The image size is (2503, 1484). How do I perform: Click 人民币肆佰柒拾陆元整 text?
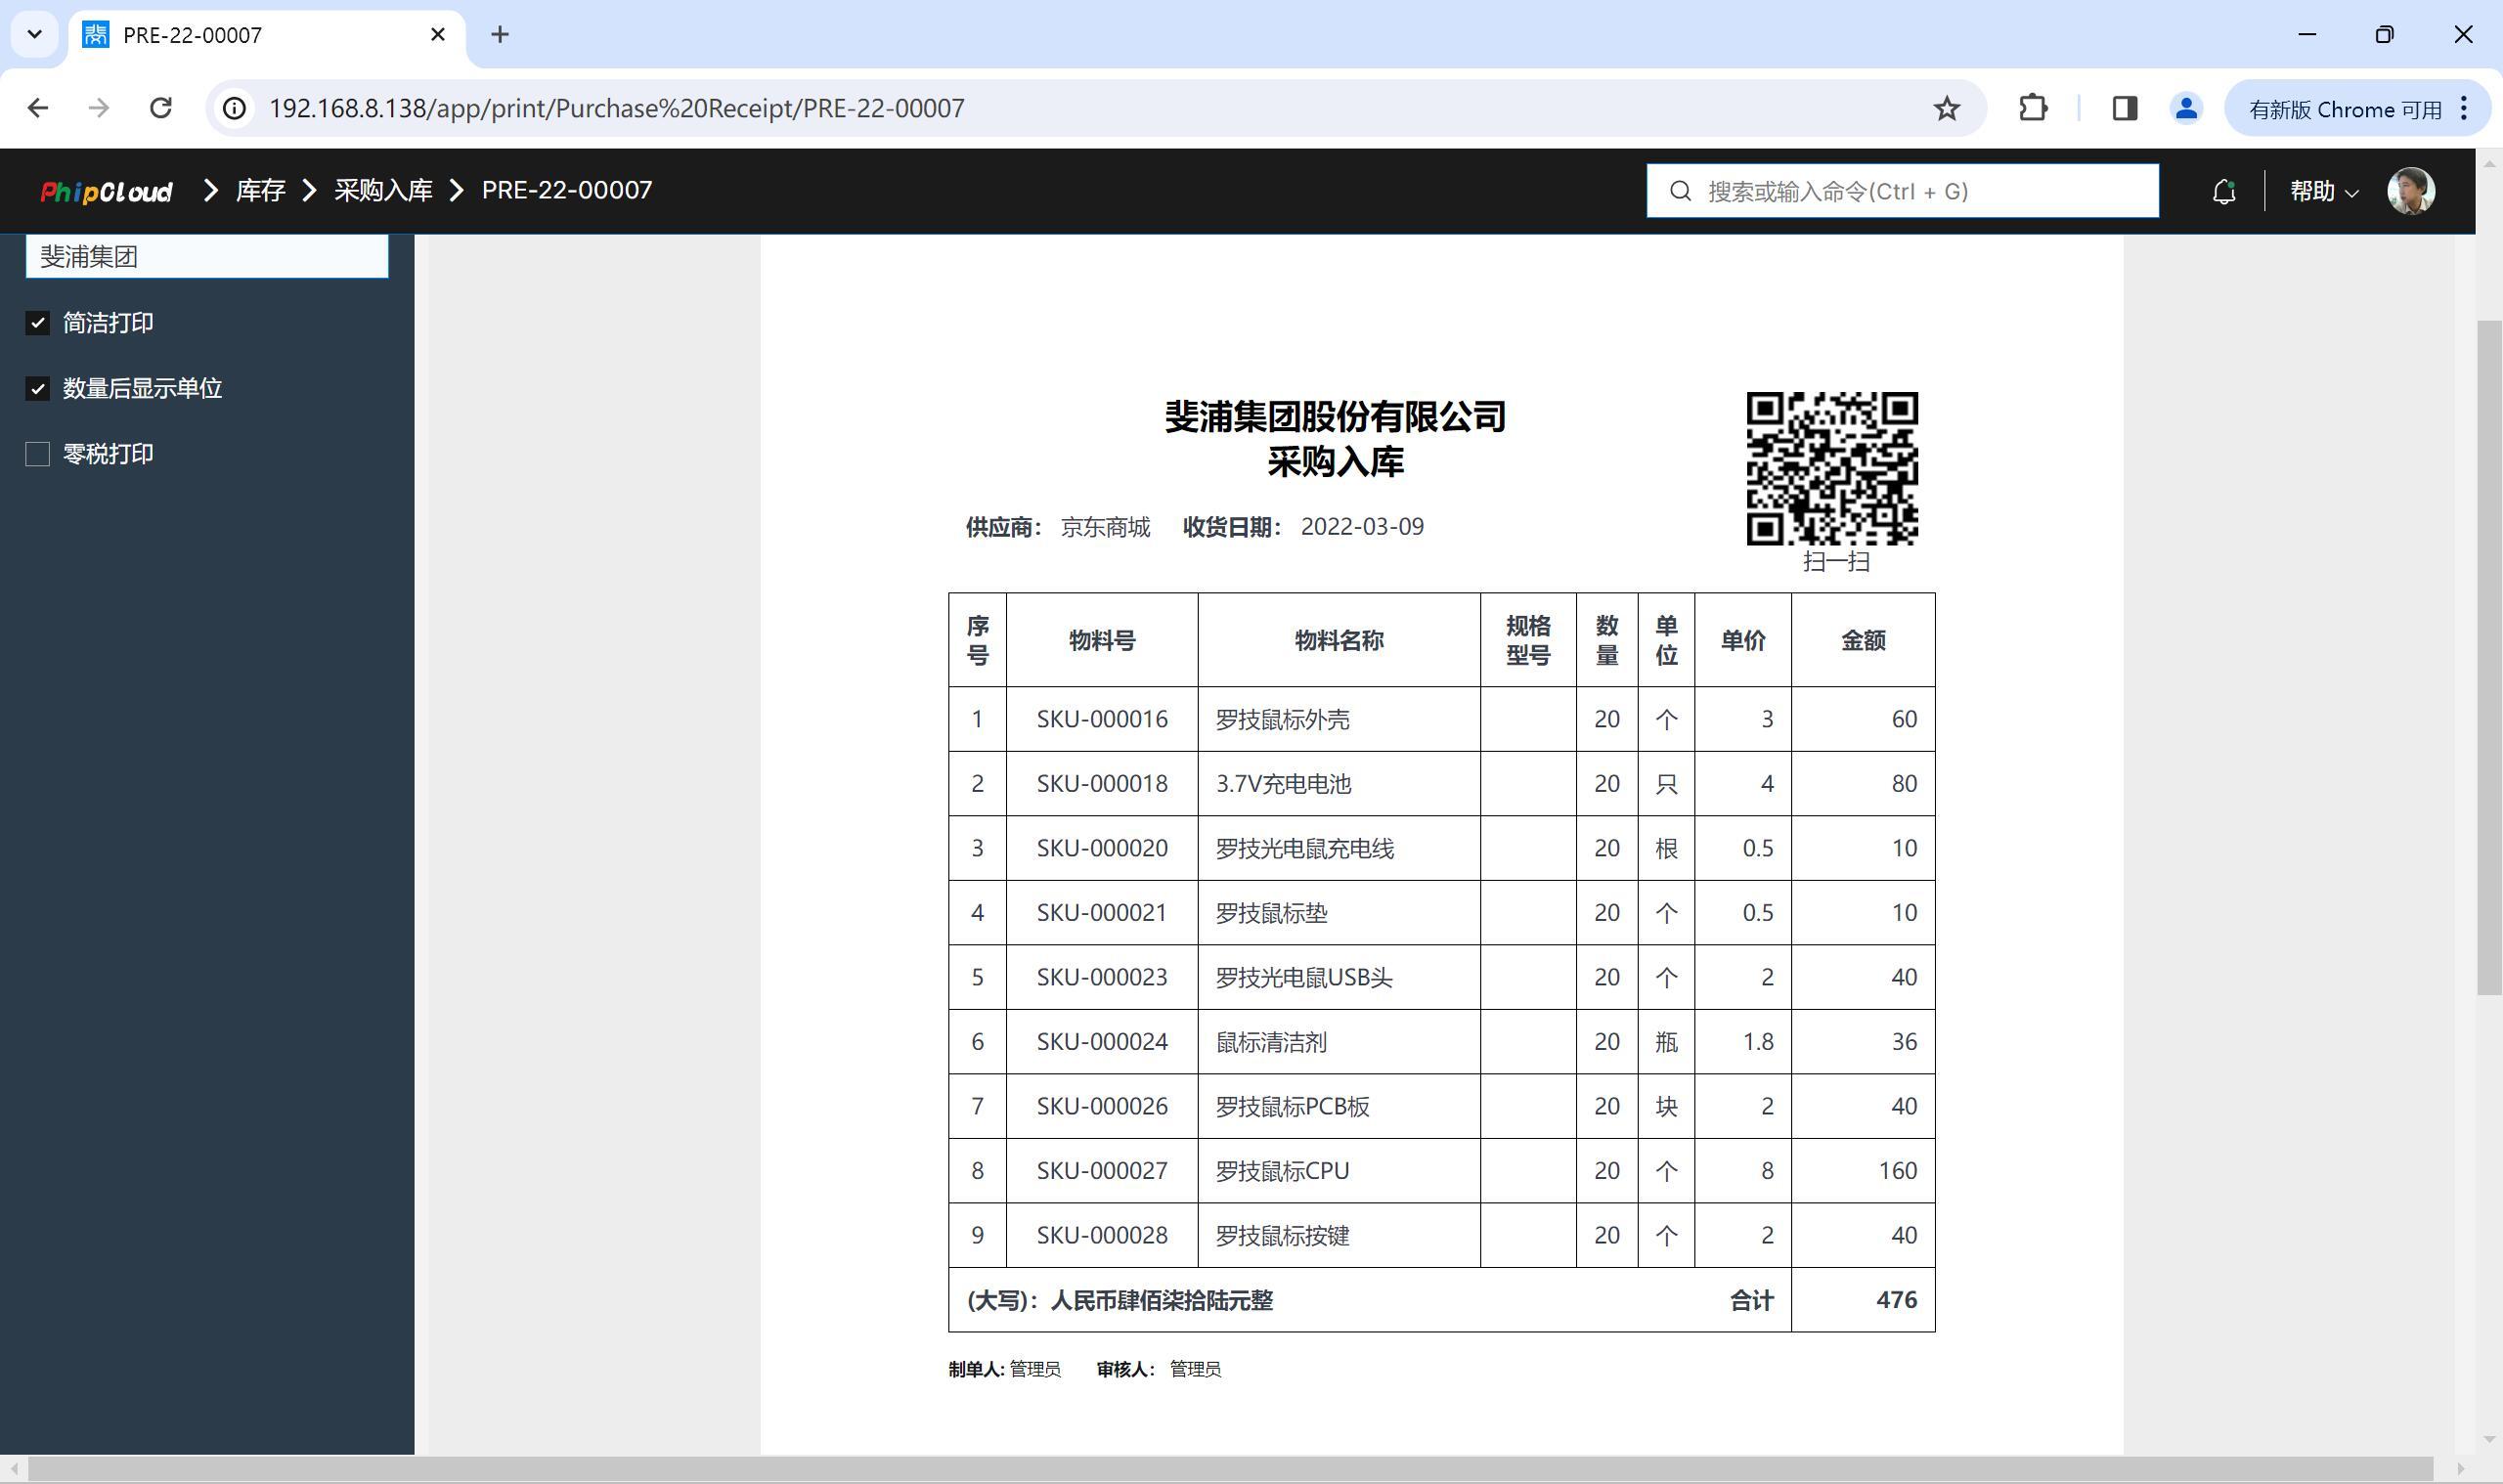(1161, 1300)
